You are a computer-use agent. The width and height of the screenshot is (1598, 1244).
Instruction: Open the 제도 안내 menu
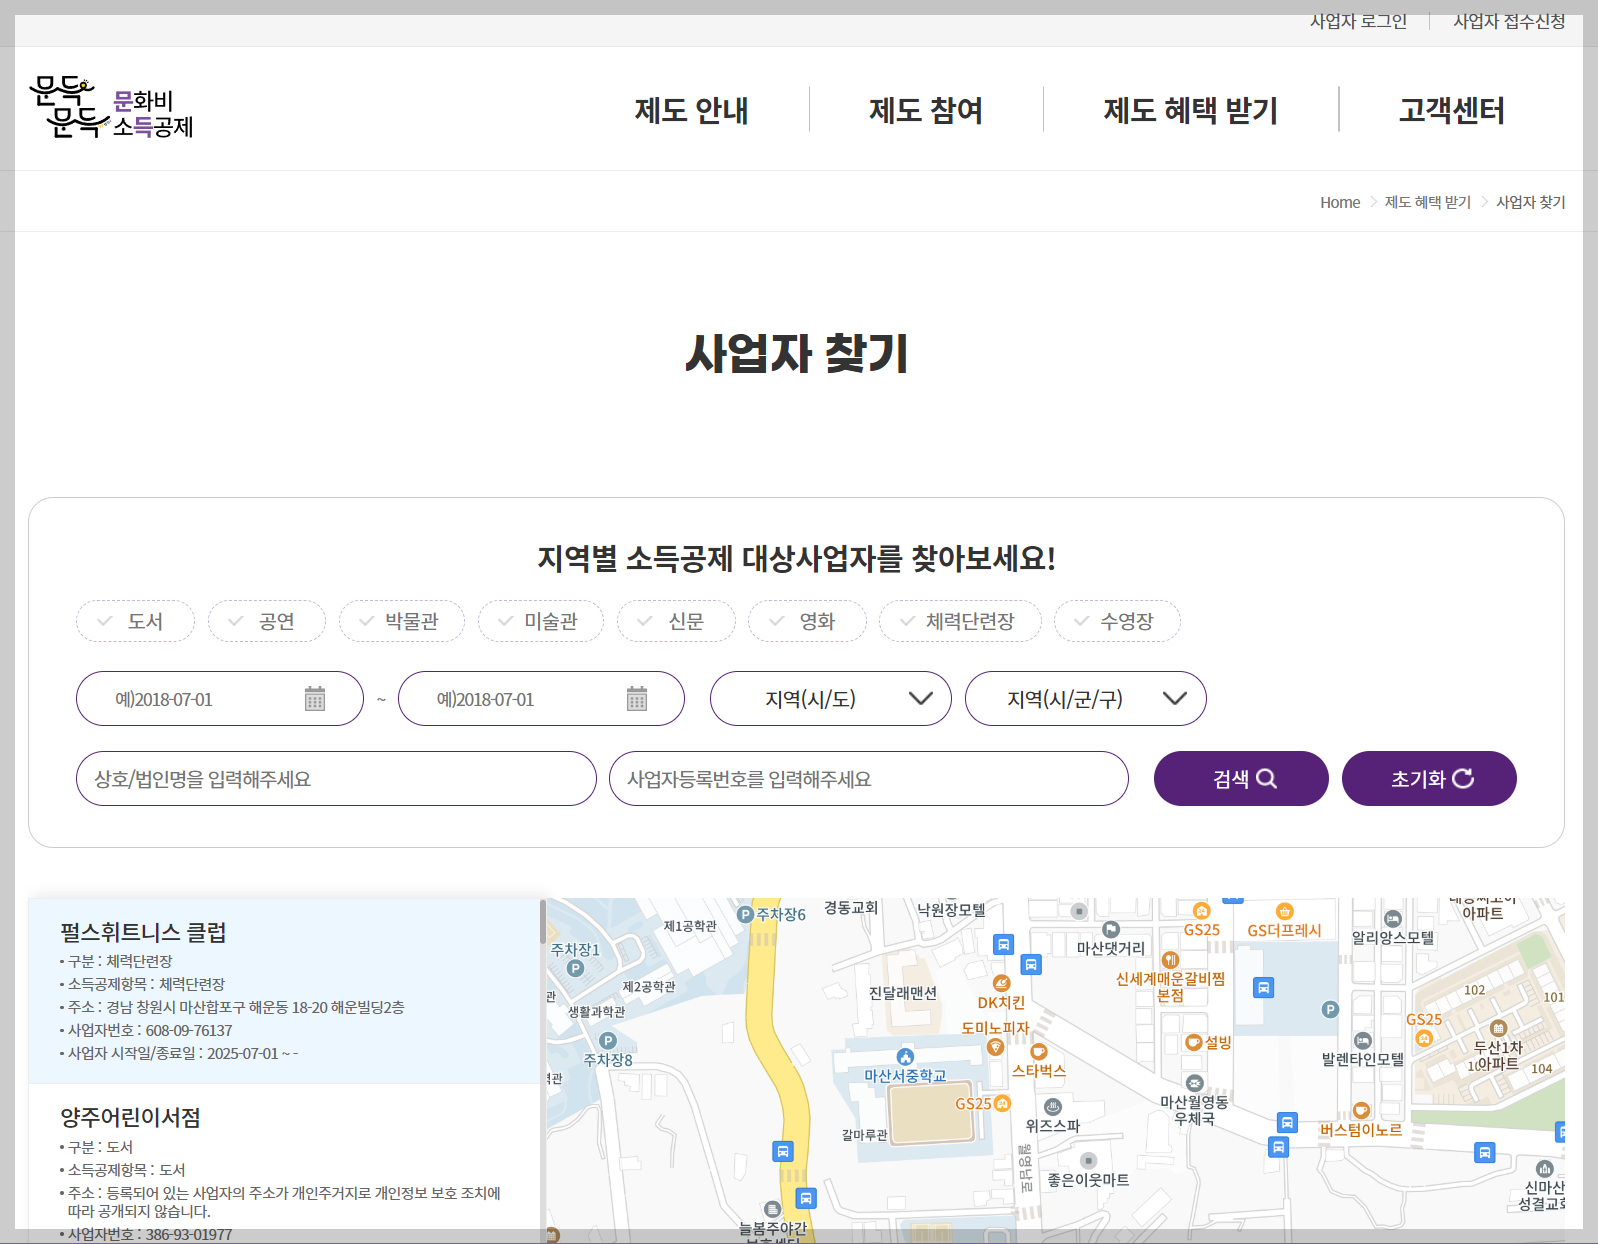[x=691, y=110]
